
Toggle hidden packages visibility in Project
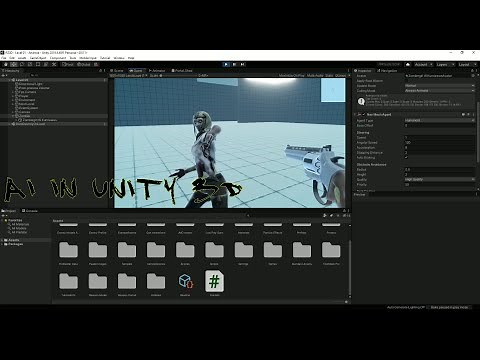click(x=345, y=216)
